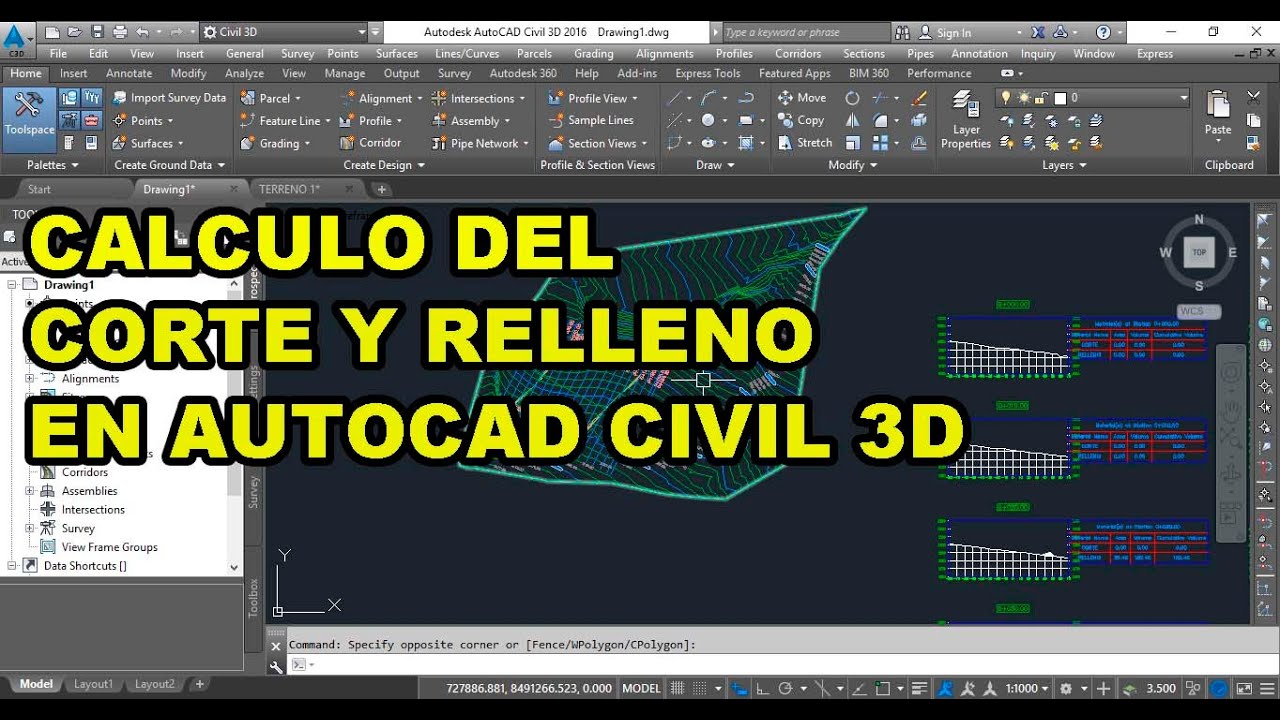The height and width of the screenshot is (720, 1280).
Task: Toggle polar tracking in status bar
Action: click(x=785, y=688)
